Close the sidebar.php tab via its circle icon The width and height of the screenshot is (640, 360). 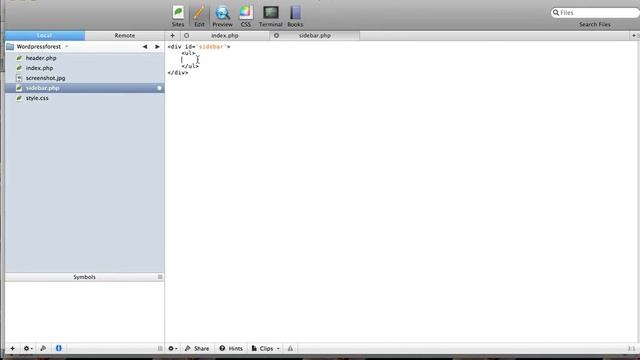(x=276, y=36)
